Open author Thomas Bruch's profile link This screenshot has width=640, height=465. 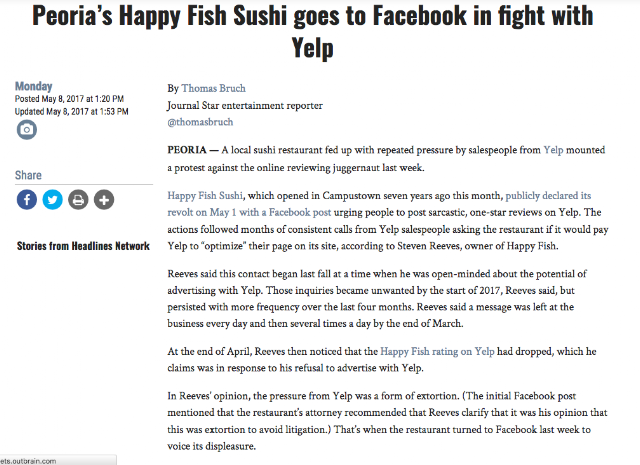pyautogui.click(x=213, y=88)
